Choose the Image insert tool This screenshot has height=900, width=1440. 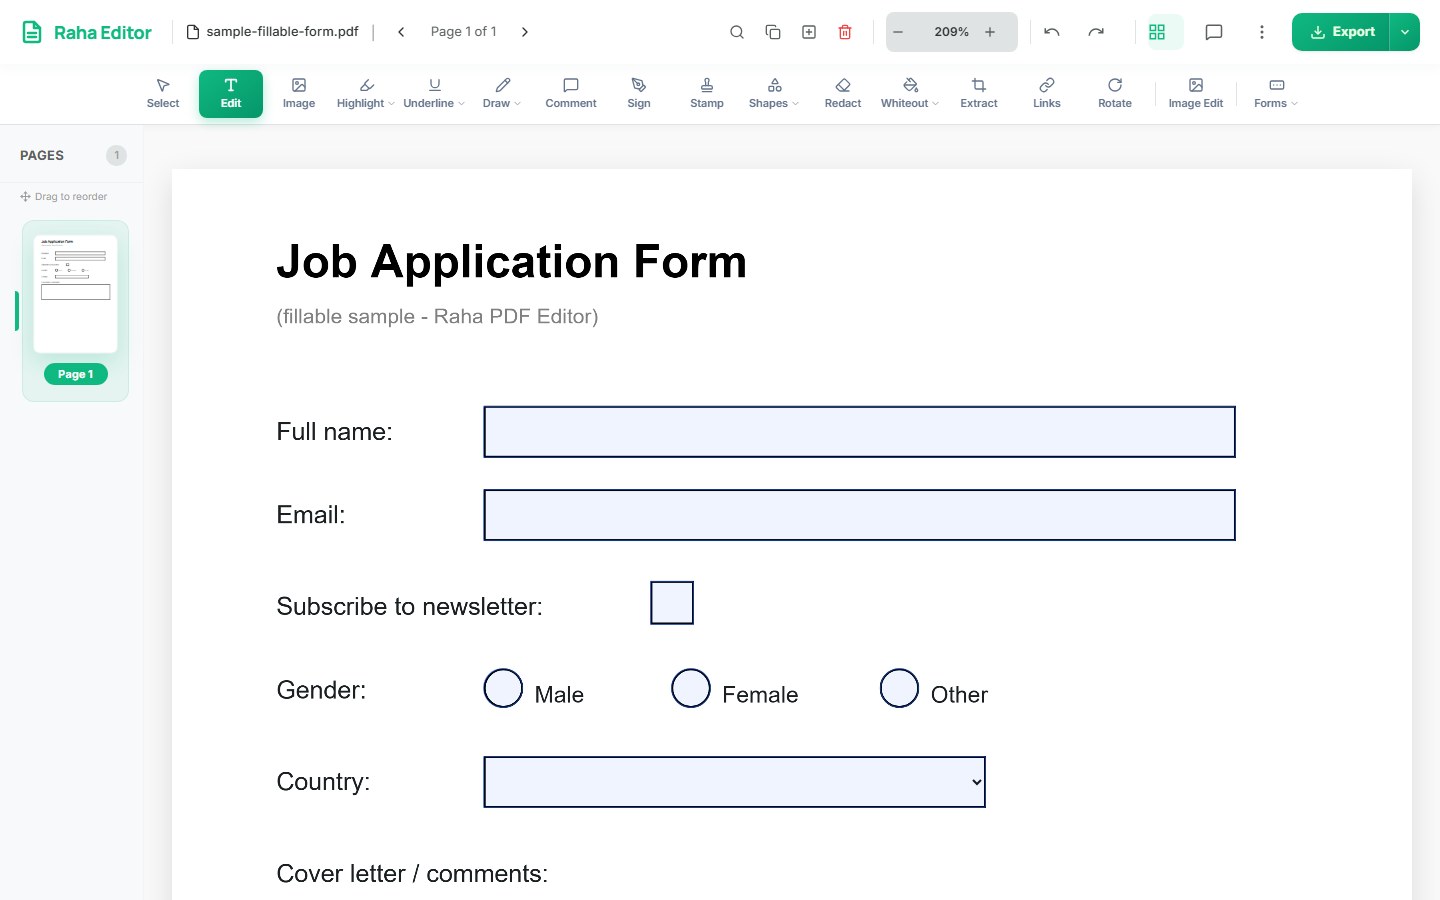(299, 94)
